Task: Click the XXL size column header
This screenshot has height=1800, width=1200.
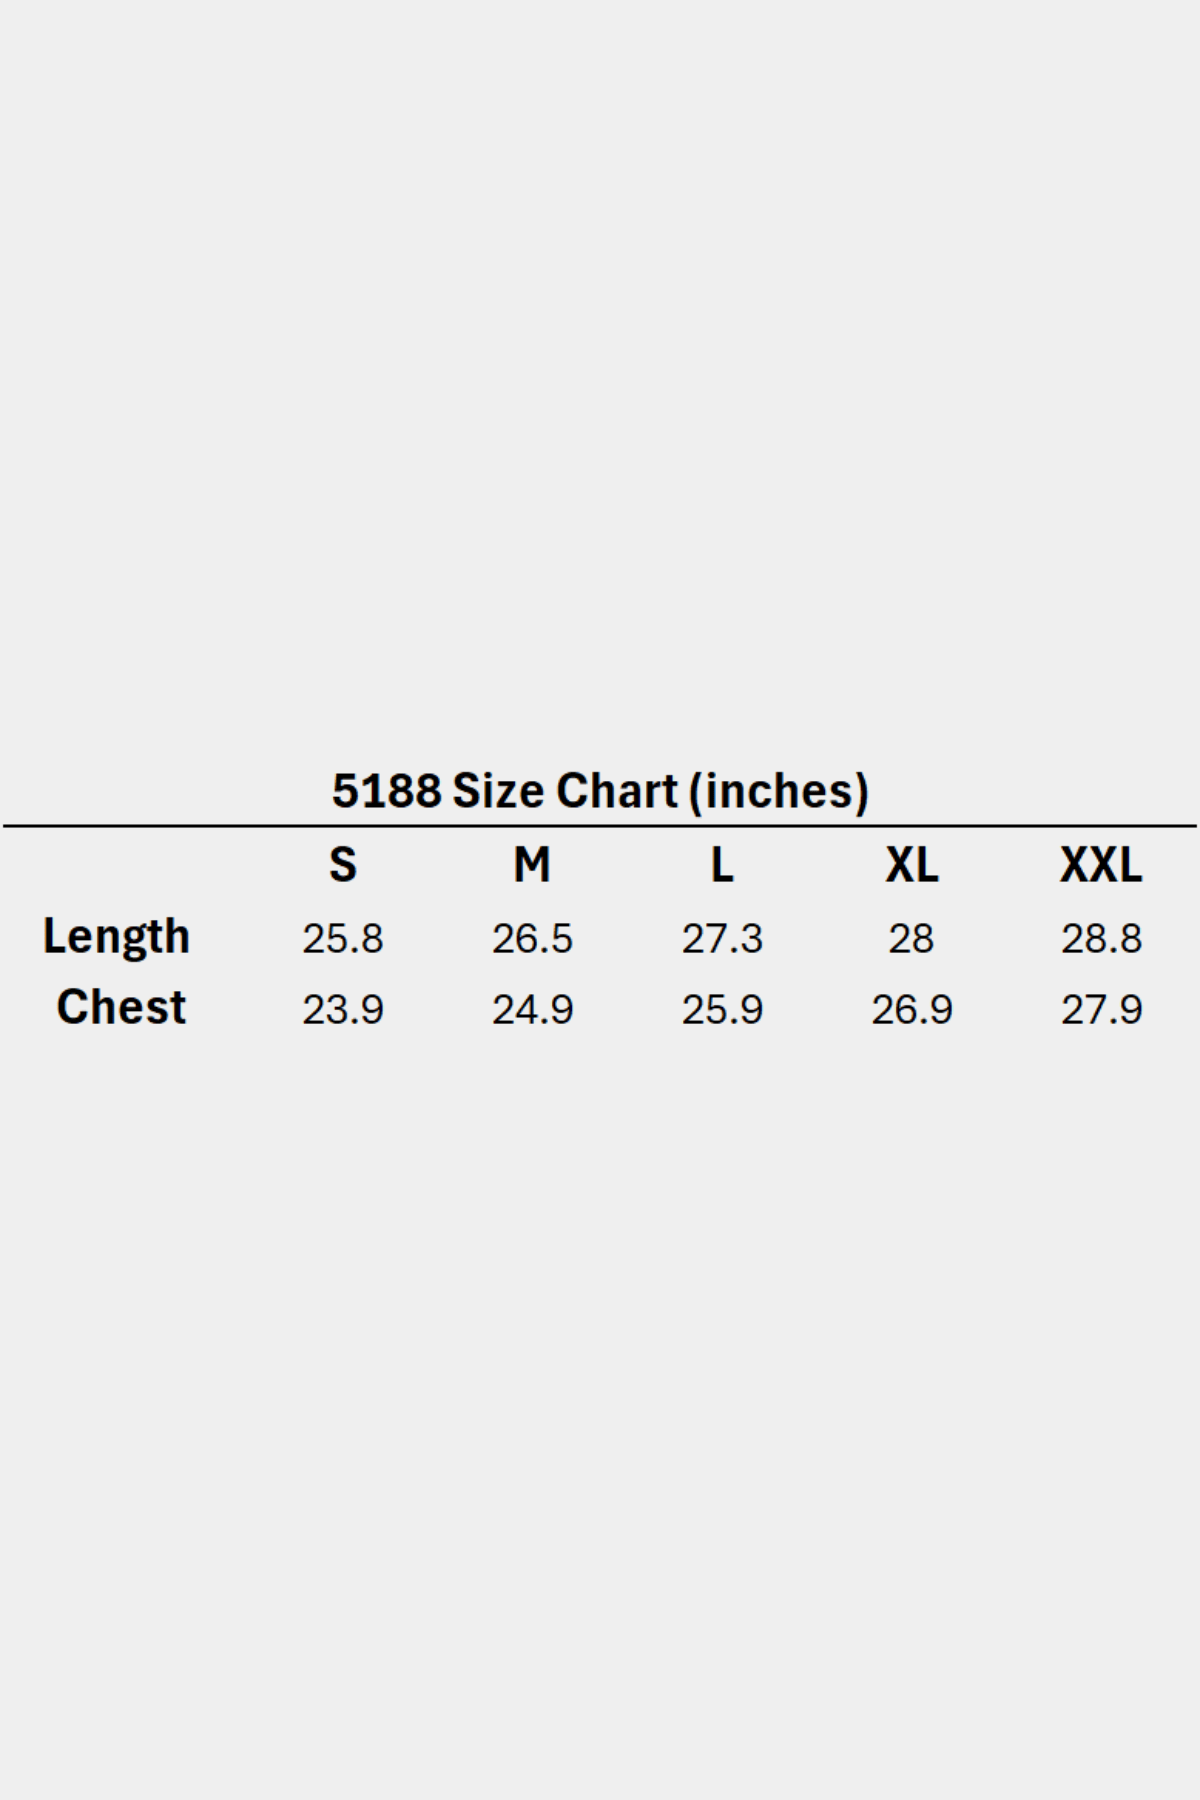Action: coord(1101,865)
